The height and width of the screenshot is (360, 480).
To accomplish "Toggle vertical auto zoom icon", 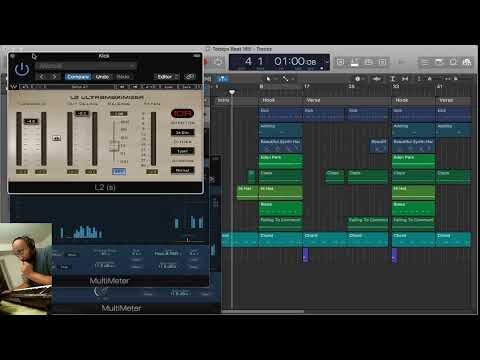I will click(x=393, y=79).
